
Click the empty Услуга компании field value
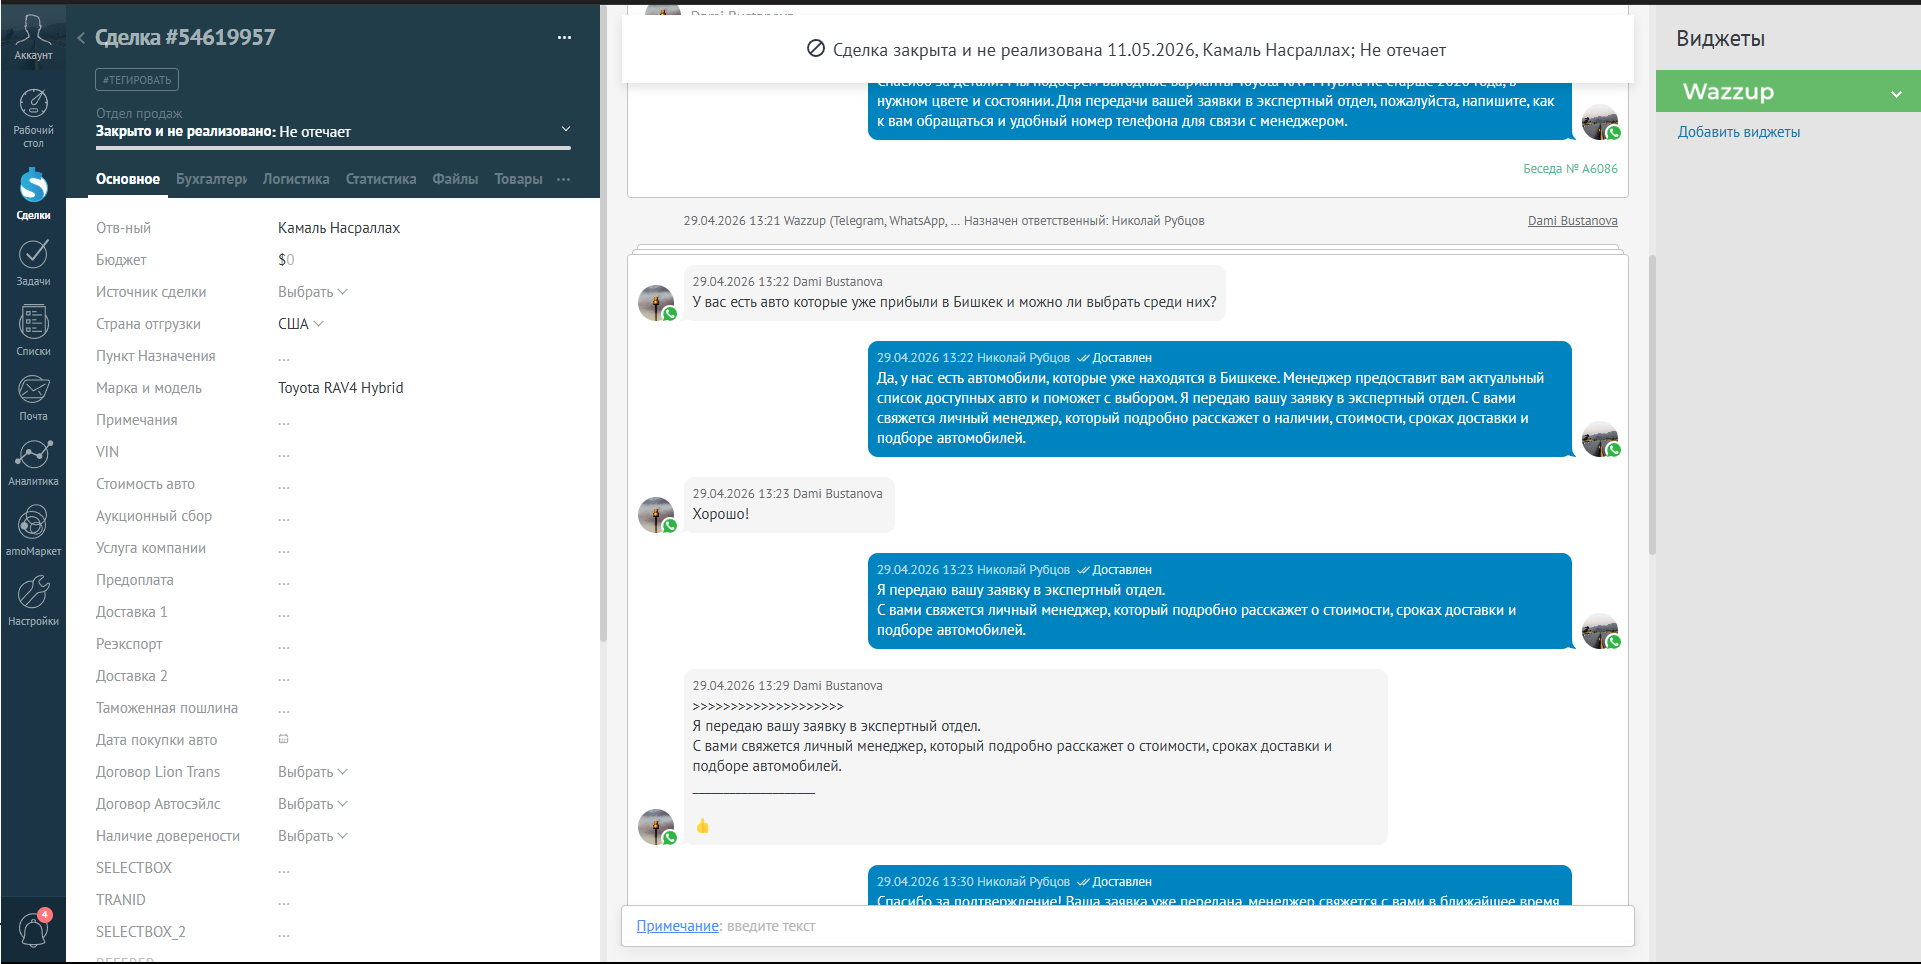[284, 549]
